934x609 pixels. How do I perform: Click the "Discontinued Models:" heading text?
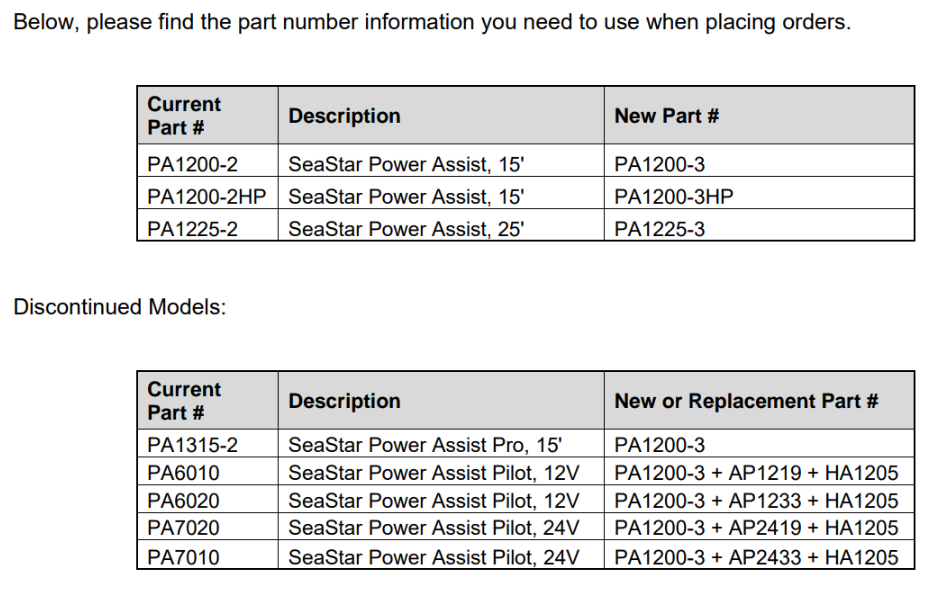point(120,307)
